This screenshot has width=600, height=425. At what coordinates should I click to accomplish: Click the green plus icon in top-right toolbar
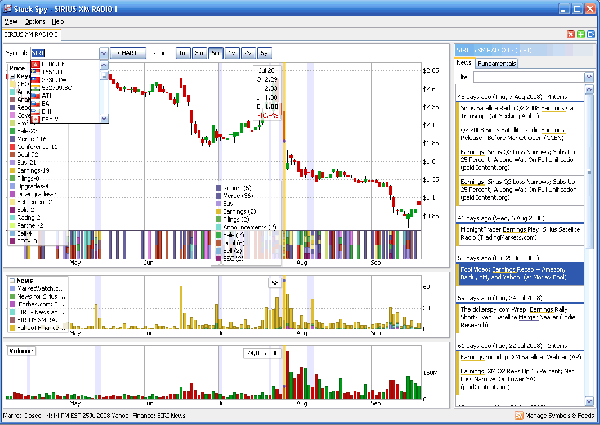(580, 34)
